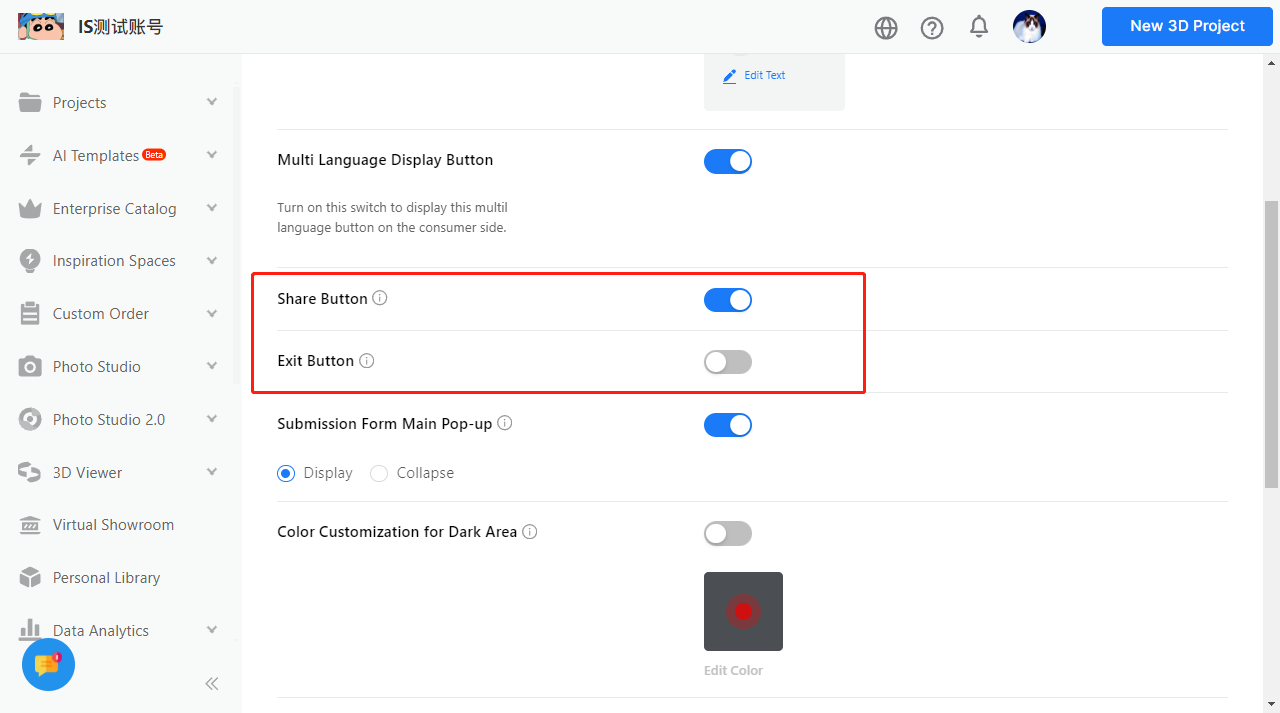The image size is (1280, 713).
Task: Open the help question mark icon
Action: pos(932,28)
